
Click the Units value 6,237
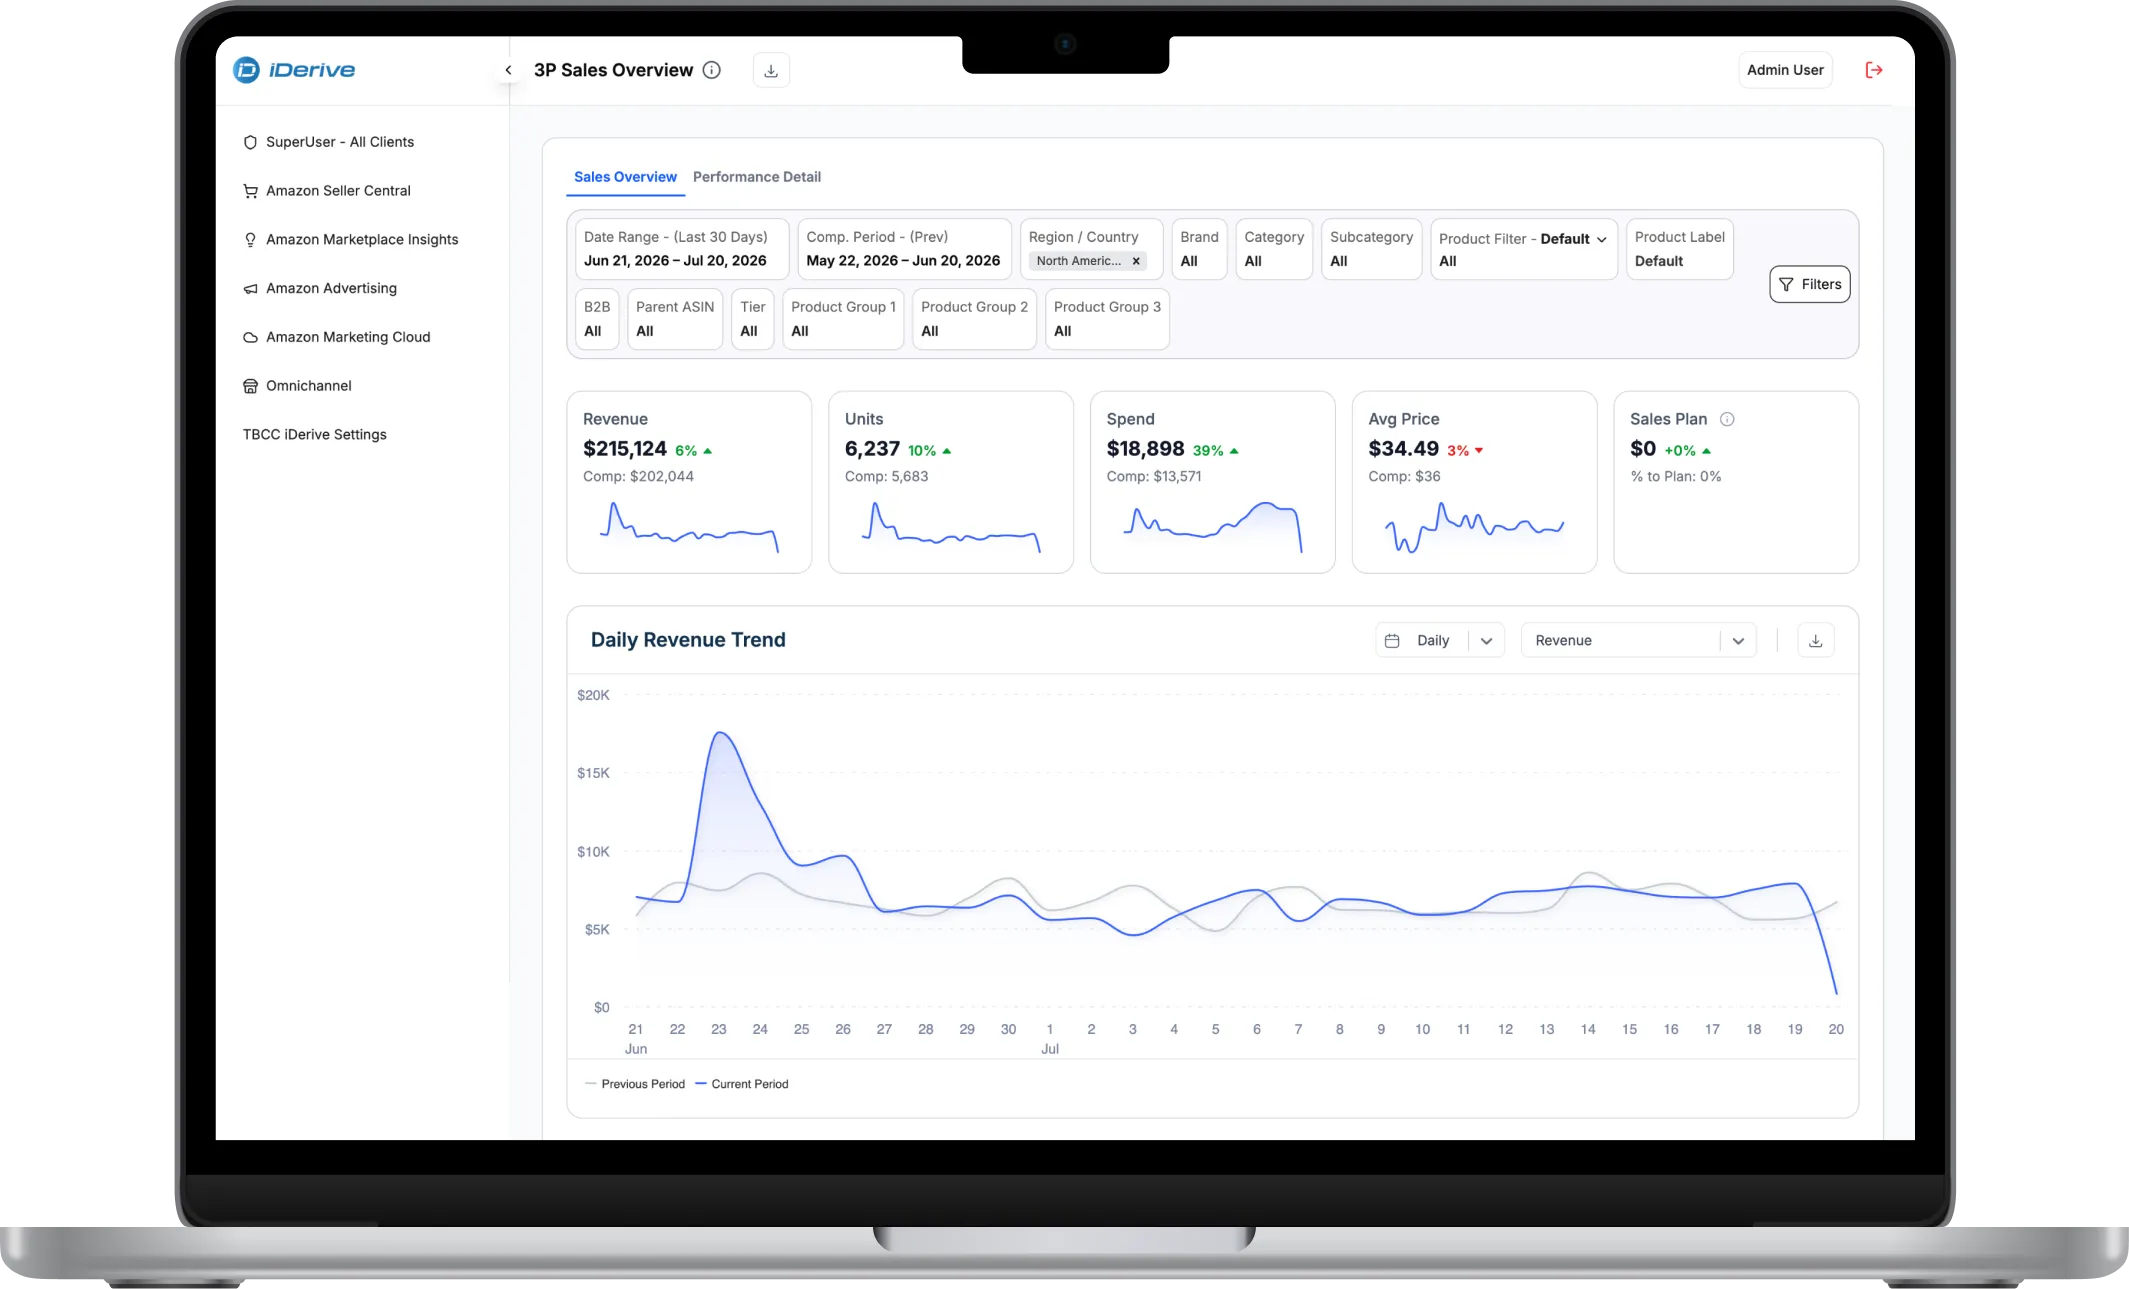tap(872, 449)
